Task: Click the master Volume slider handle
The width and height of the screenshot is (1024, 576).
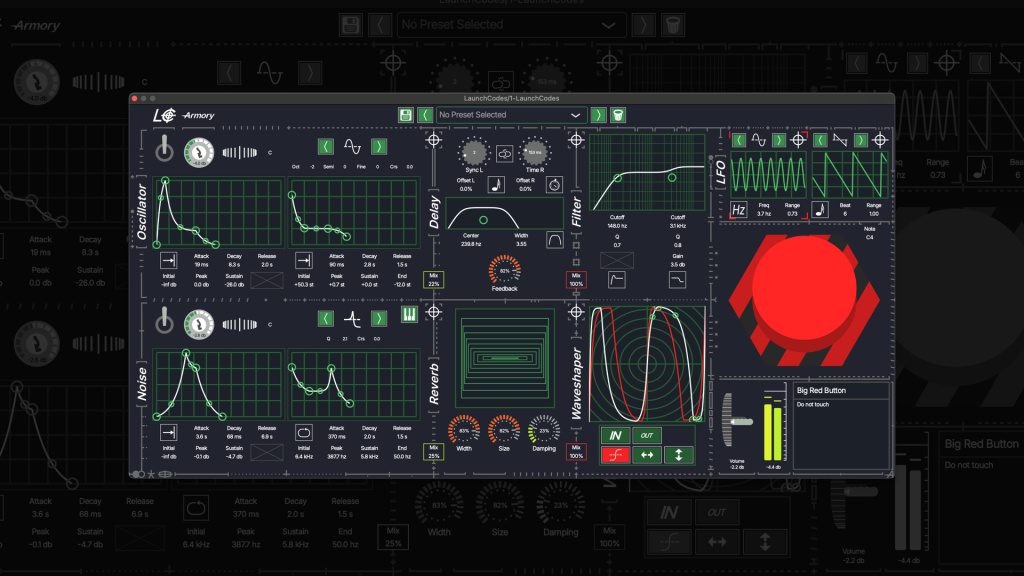Action: tap(740, 421)
